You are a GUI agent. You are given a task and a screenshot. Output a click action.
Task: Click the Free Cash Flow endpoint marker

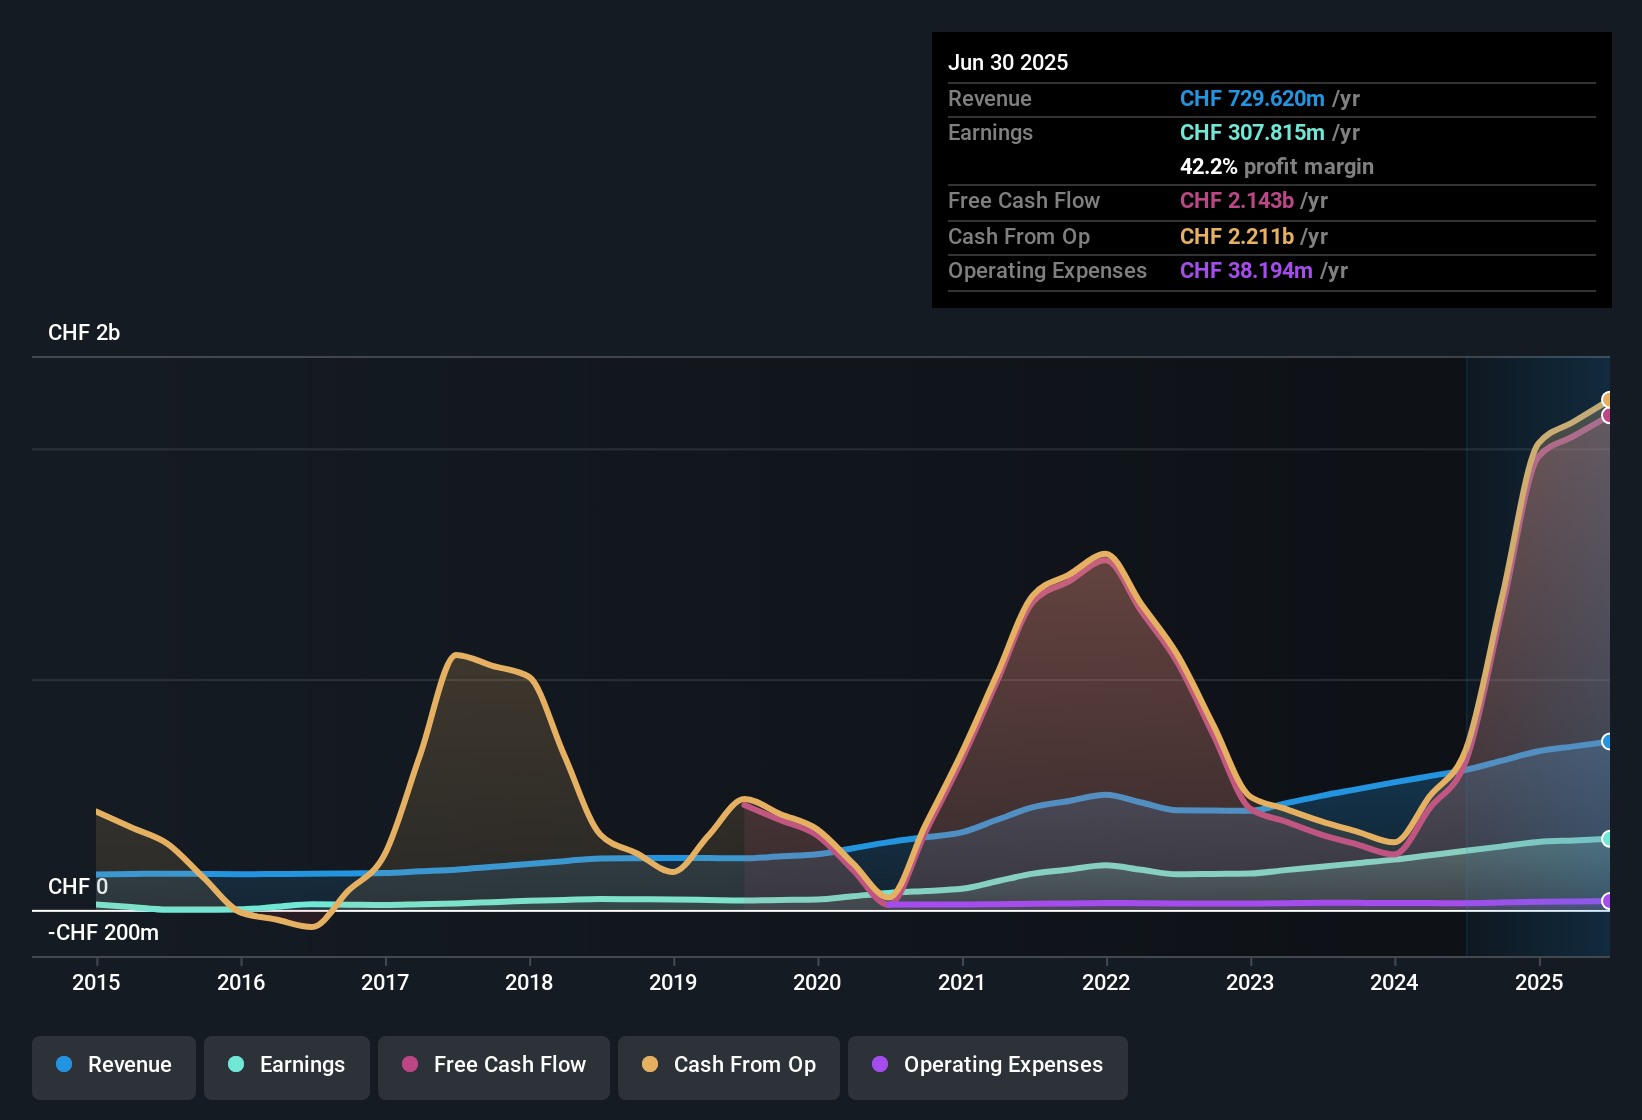pyautogui.click(x=1607, y=416)
